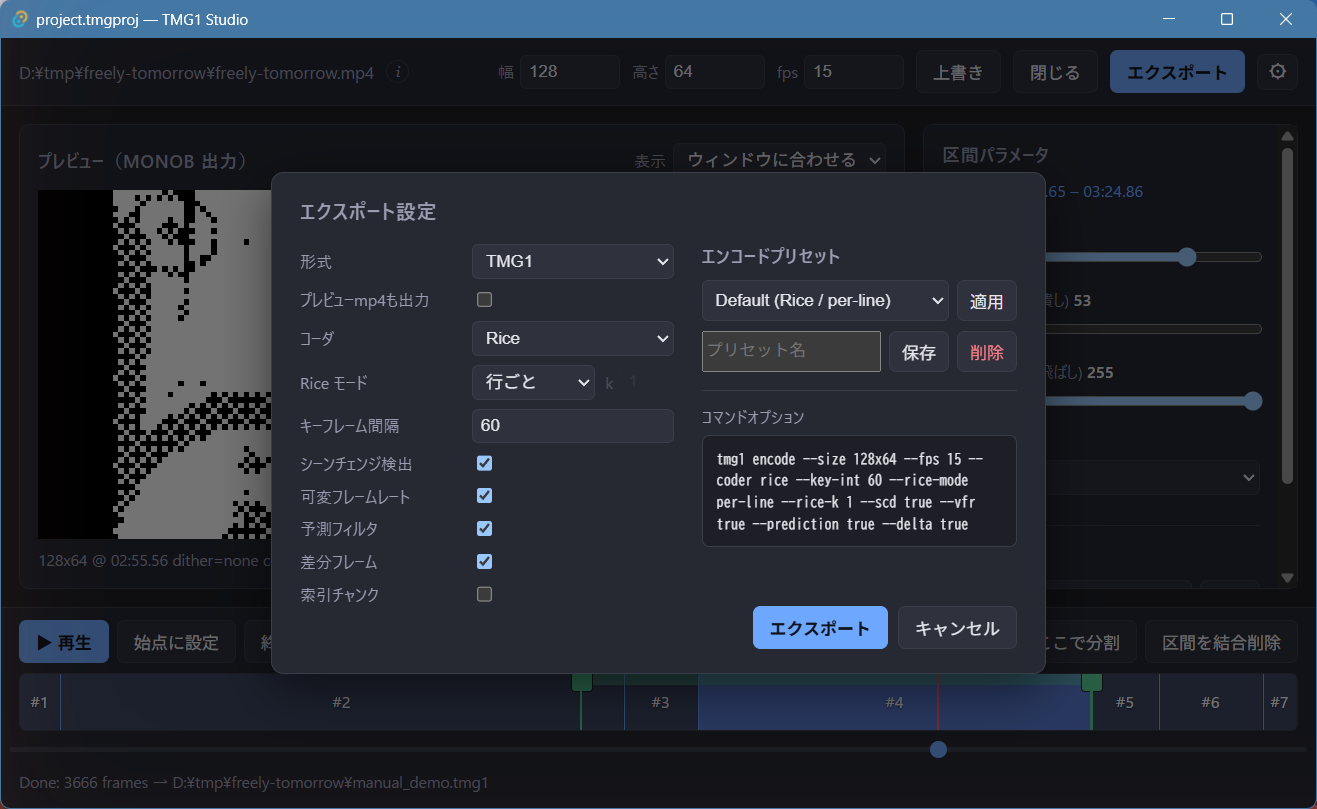Cancel the dialog with キャンセル
This screenshot has width=1317, height=809.
pos(957,628)
